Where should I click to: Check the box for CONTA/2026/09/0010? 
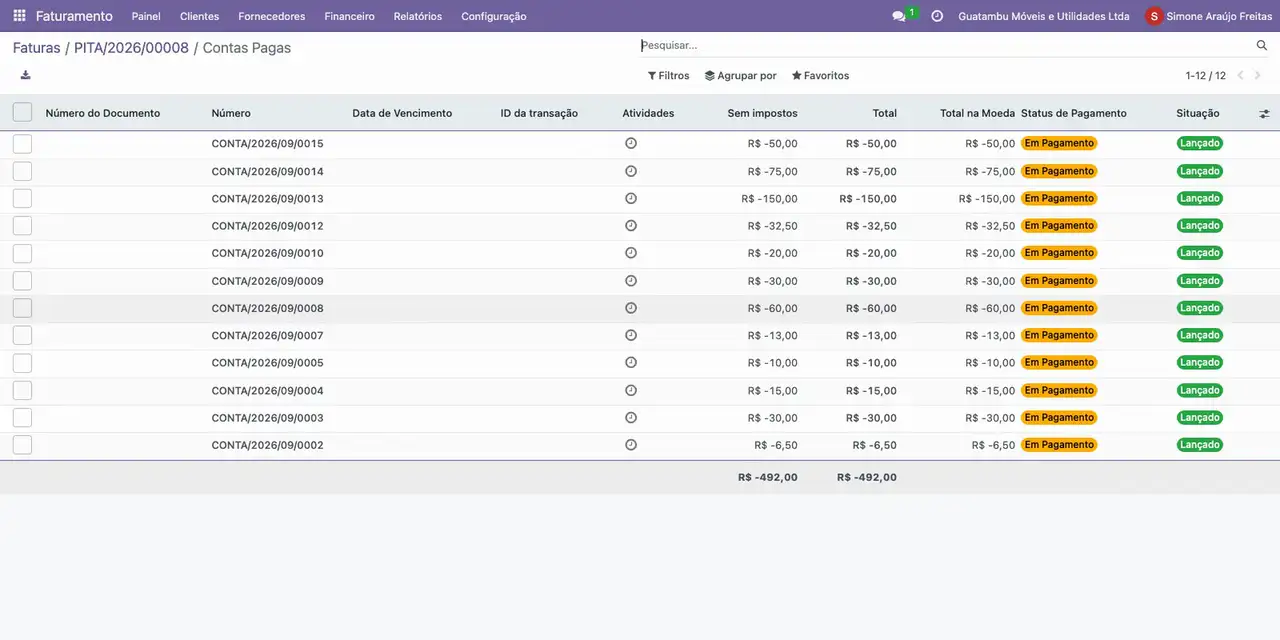(22, 253)
